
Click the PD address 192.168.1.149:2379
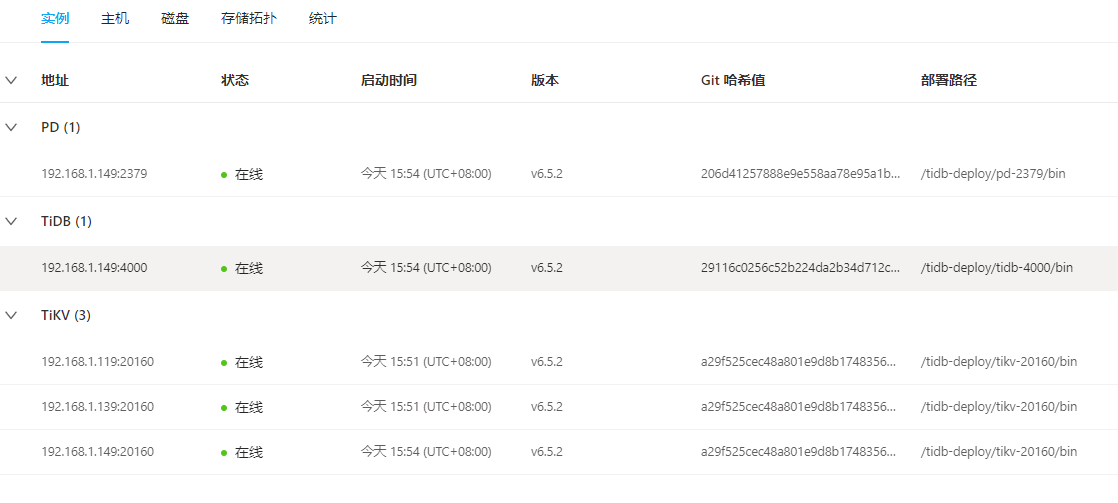(94, 174)
